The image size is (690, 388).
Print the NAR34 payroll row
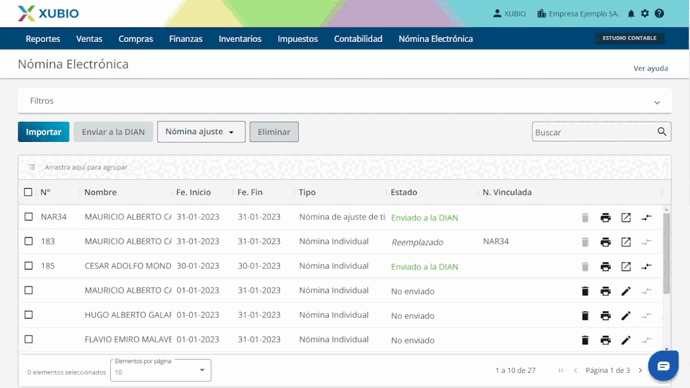tap(606, 217)
